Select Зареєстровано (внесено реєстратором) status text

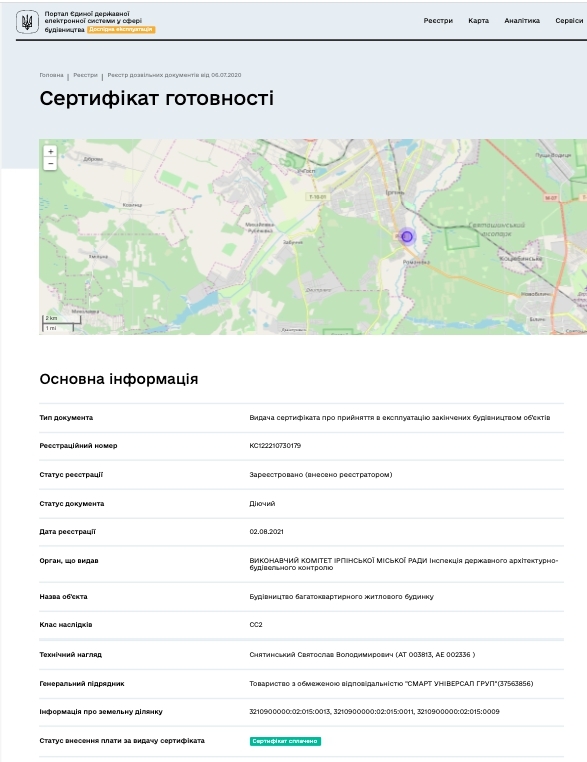click(321, 474)
